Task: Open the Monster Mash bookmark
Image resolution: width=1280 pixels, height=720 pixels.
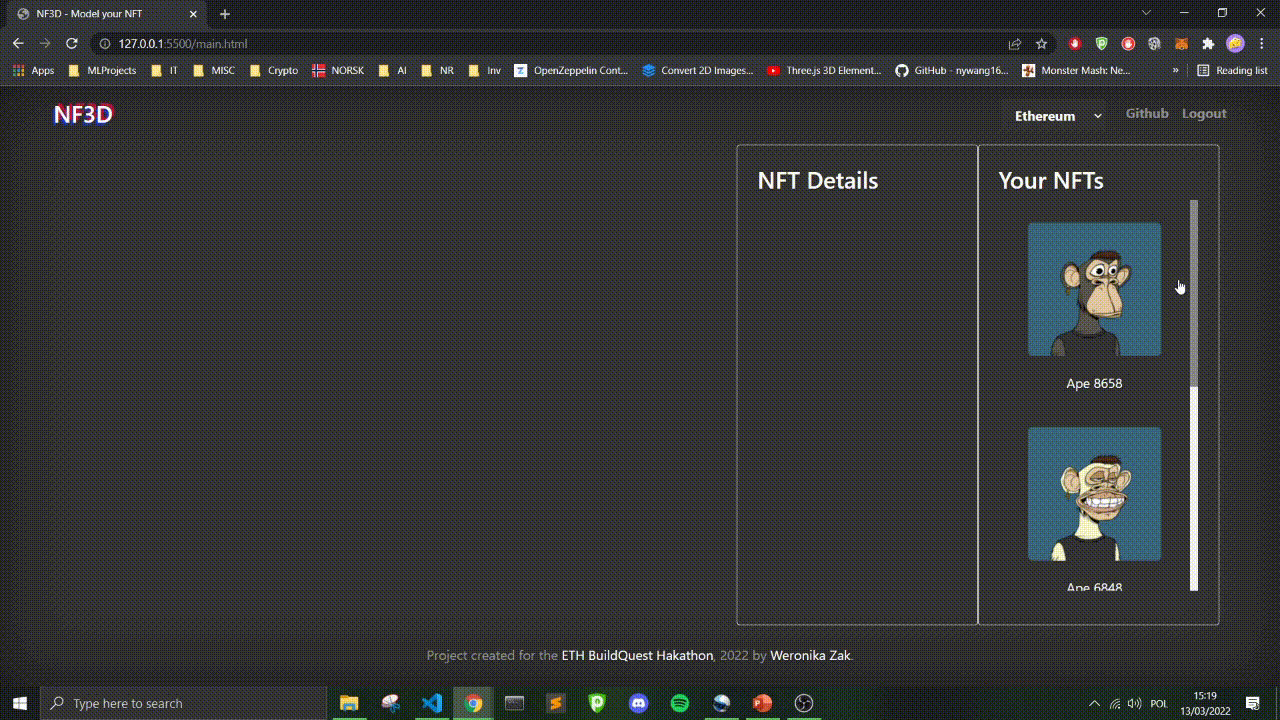Action: pos(1076,71)
